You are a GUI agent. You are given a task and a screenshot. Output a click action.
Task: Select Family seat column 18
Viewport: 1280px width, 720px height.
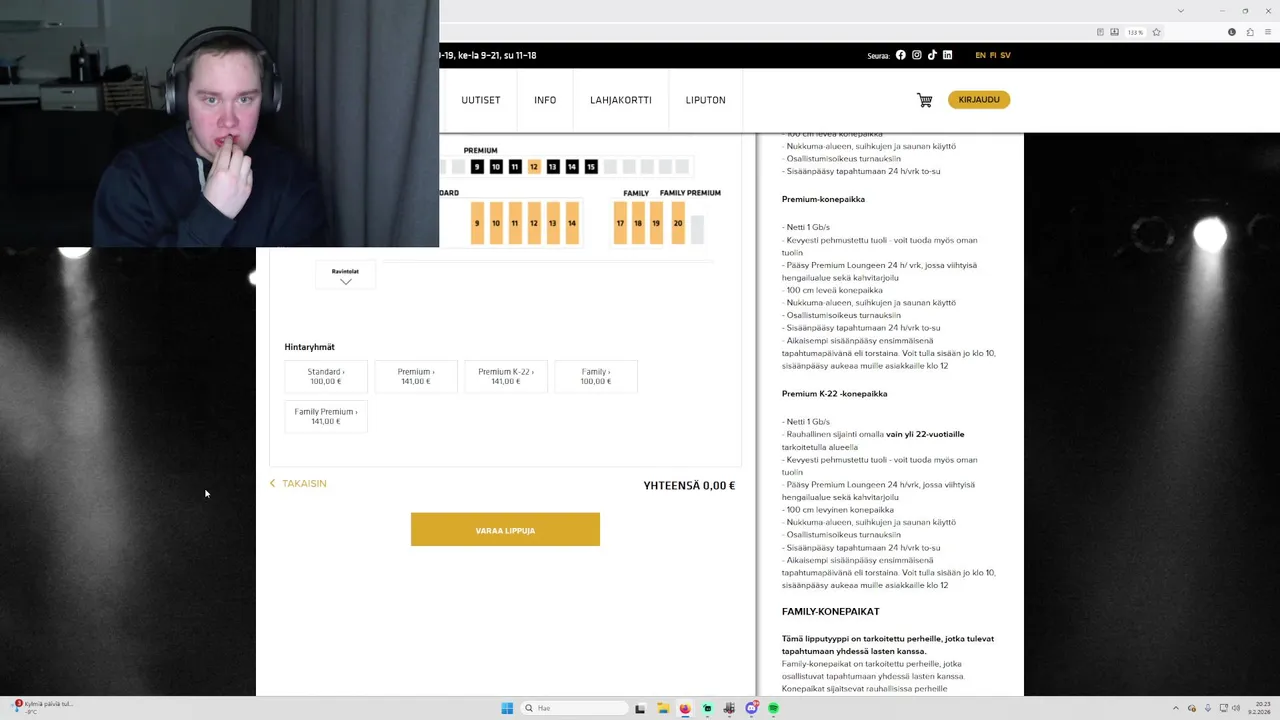click(638, 223)
